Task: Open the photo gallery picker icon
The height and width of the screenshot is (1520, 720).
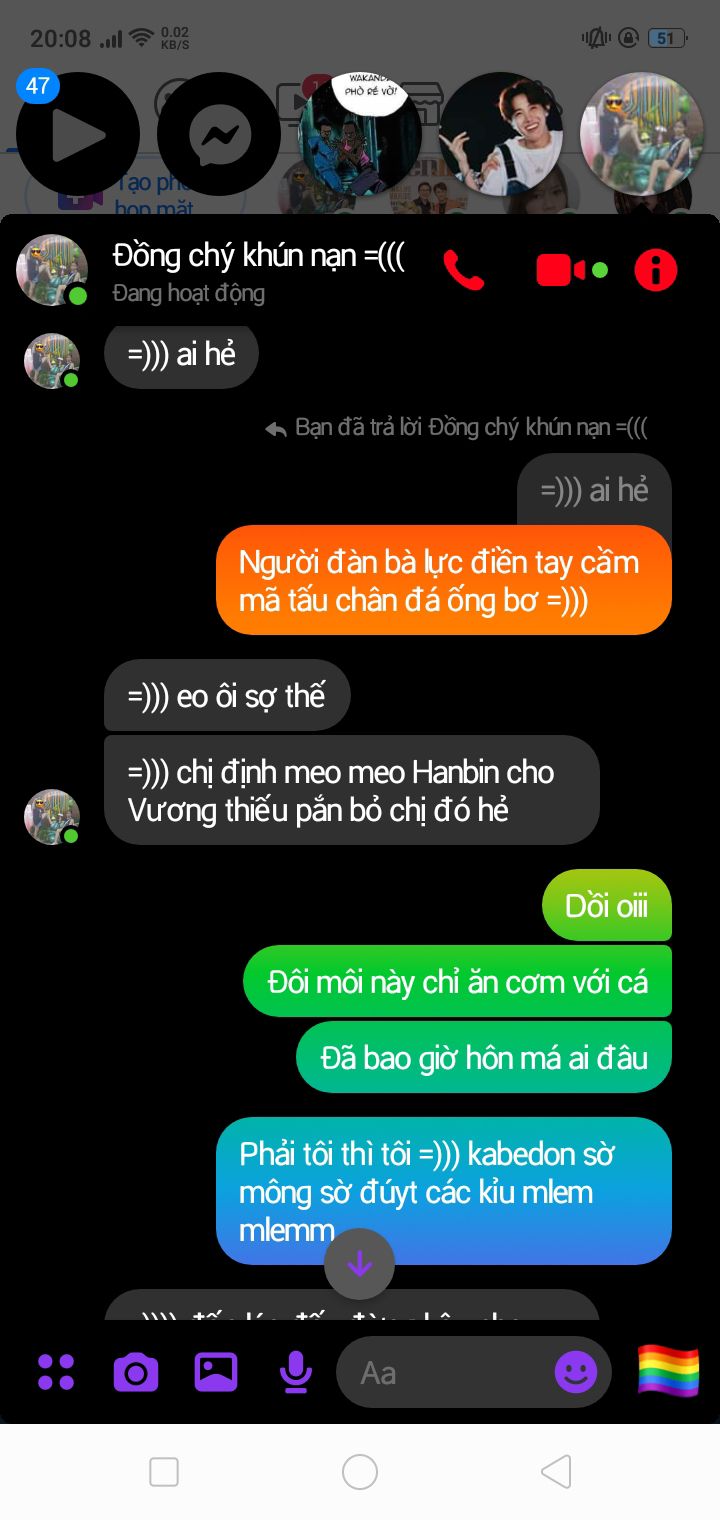Action: pyautogui.click(x=216, y=1372)
